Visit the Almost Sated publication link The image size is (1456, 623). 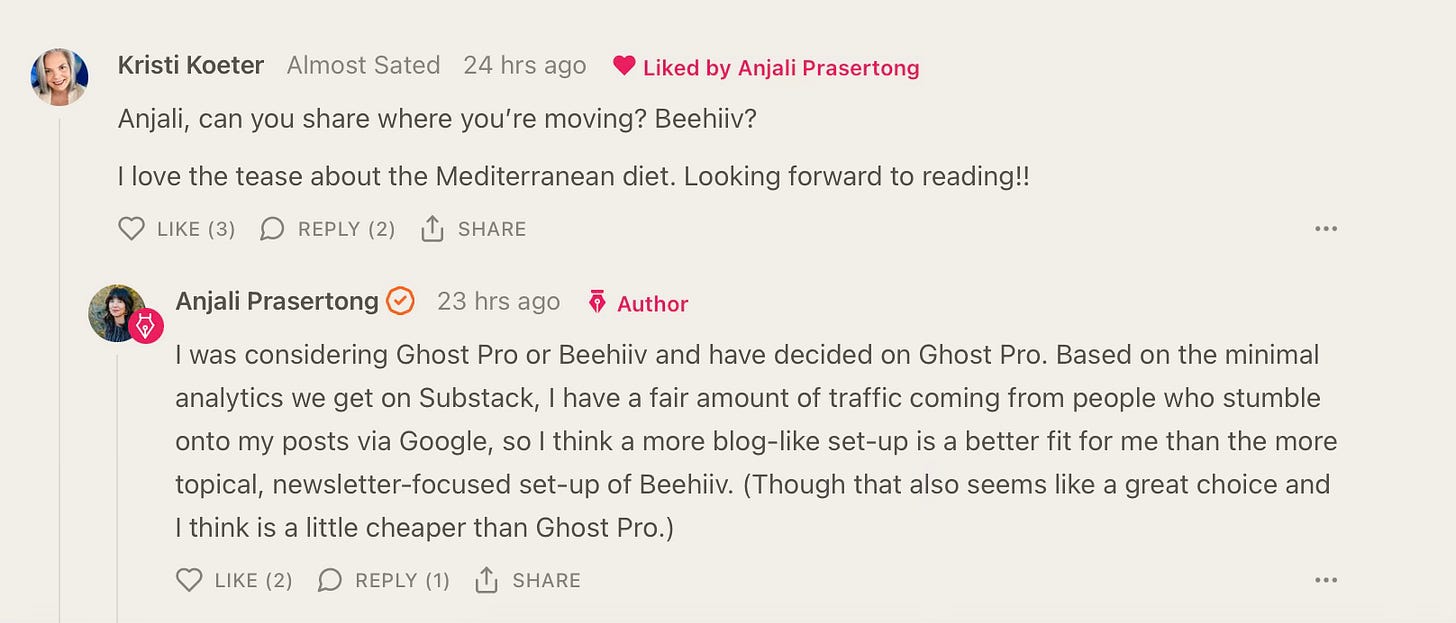364,65
